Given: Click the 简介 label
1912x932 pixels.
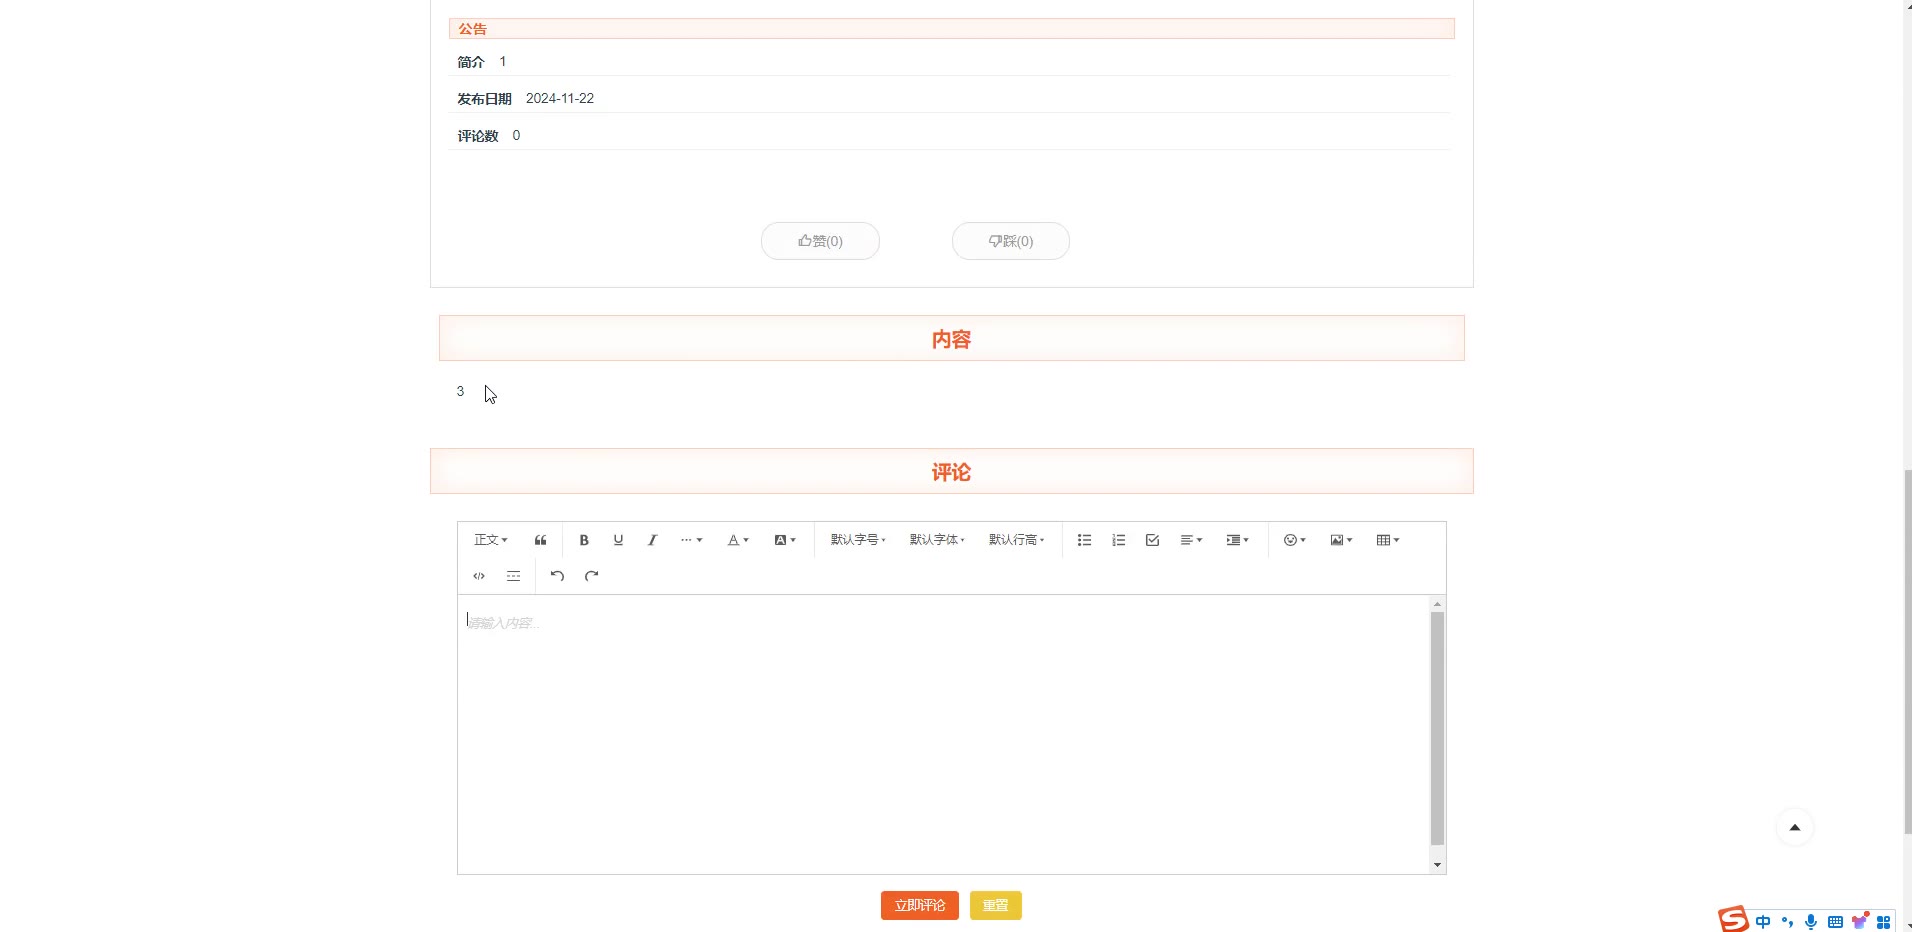Looking at the screenshot, I should 471,62.
